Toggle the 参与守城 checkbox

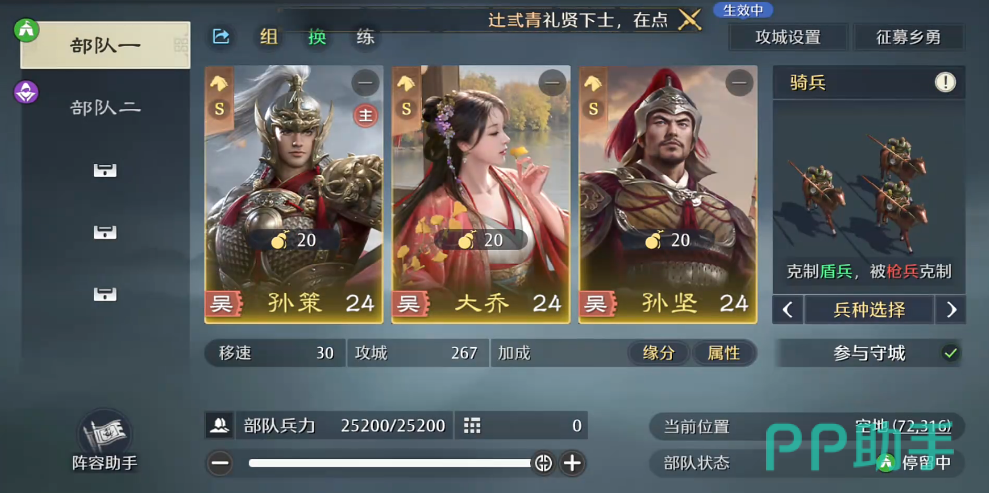tap(950, 354)
